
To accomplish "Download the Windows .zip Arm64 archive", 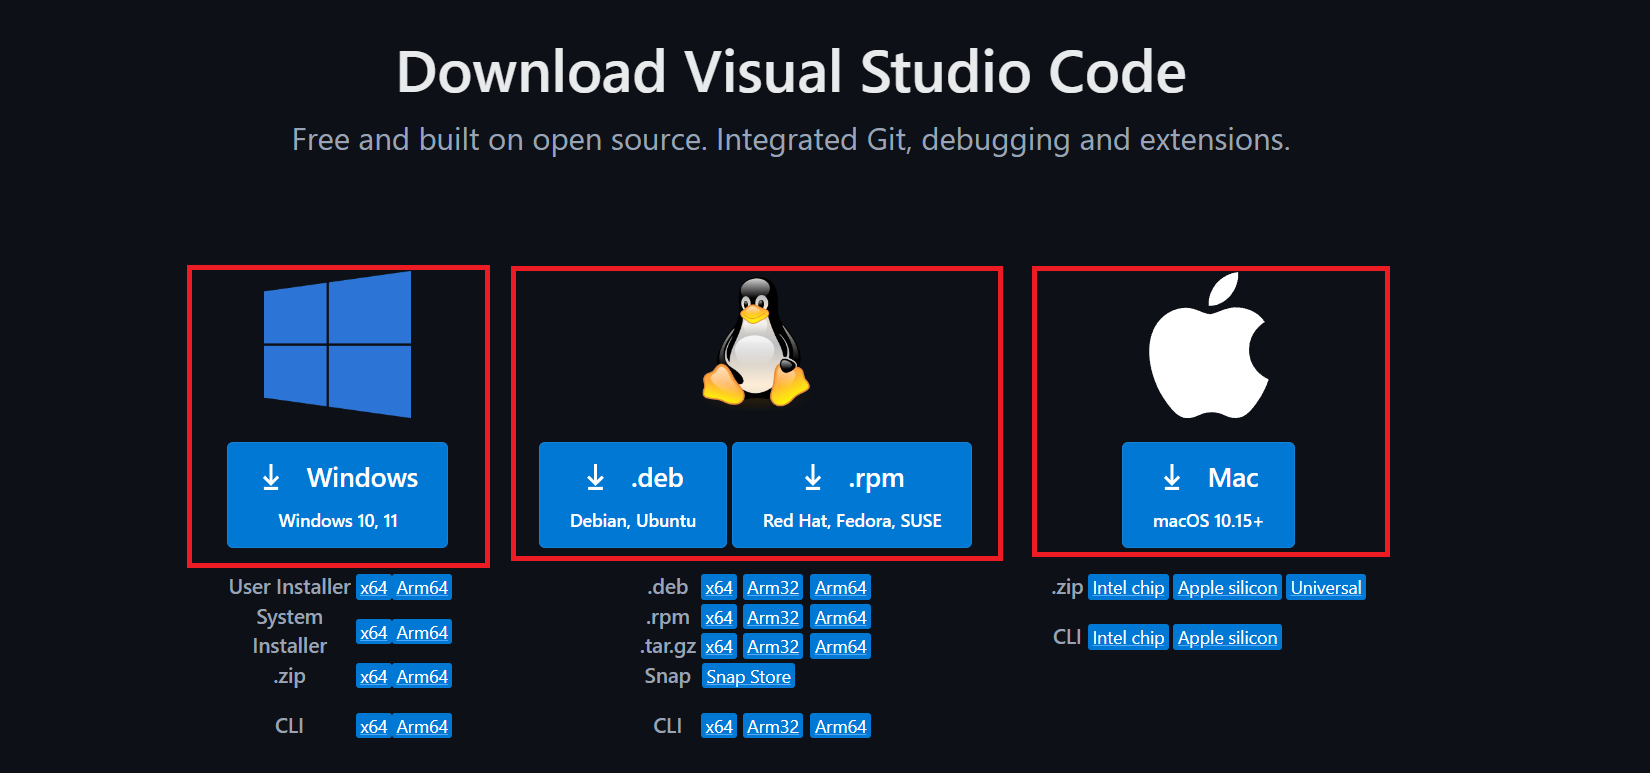I will 422,677.
